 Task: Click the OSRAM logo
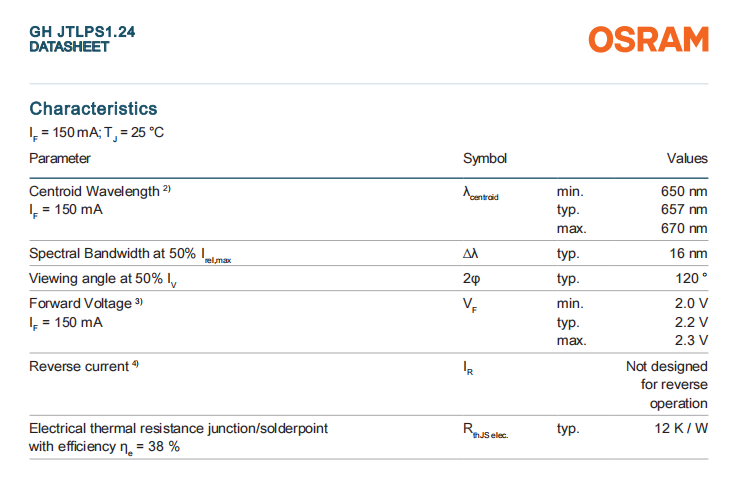click(x=648, y=39)
